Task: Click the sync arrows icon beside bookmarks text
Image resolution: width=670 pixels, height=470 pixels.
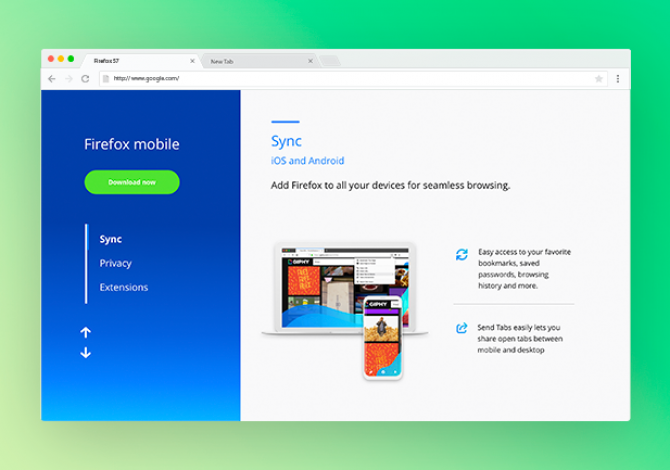Action: (x=462, y=255)
